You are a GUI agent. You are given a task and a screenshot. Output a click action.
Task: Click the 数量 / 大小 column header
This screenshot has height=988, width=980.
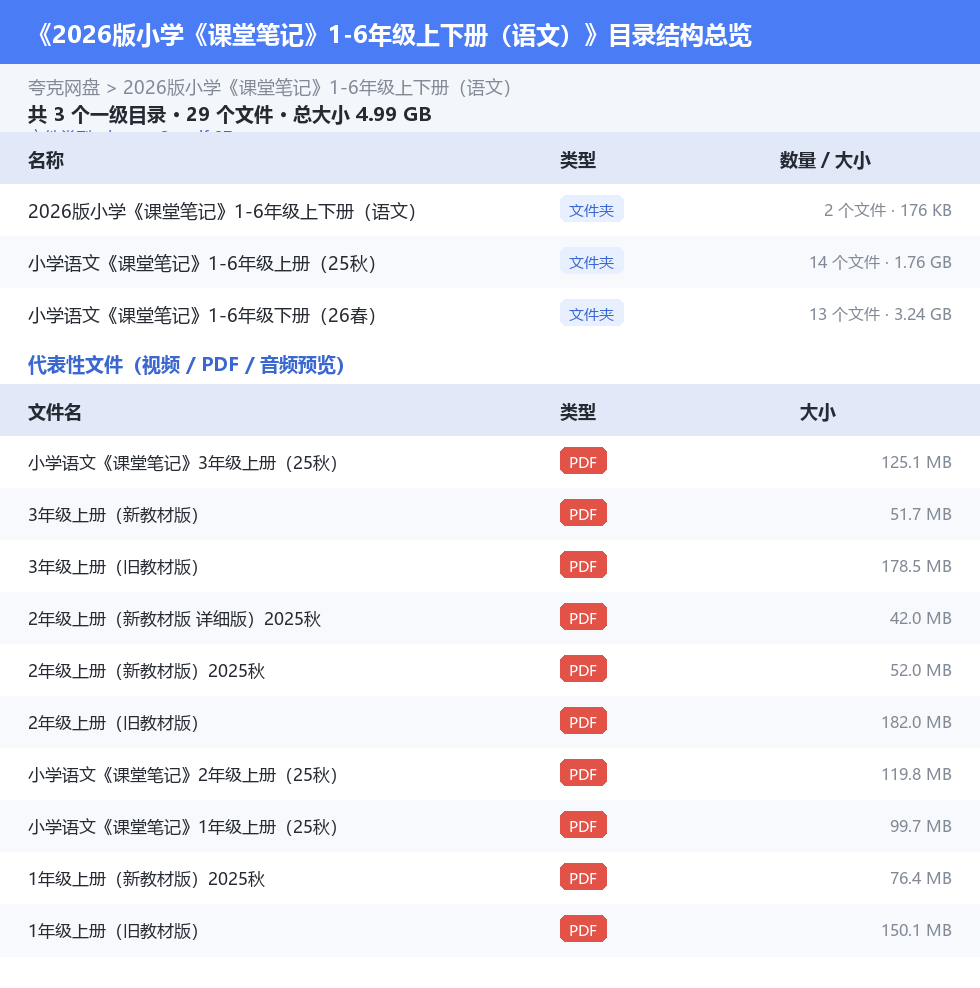coord(825,160)
